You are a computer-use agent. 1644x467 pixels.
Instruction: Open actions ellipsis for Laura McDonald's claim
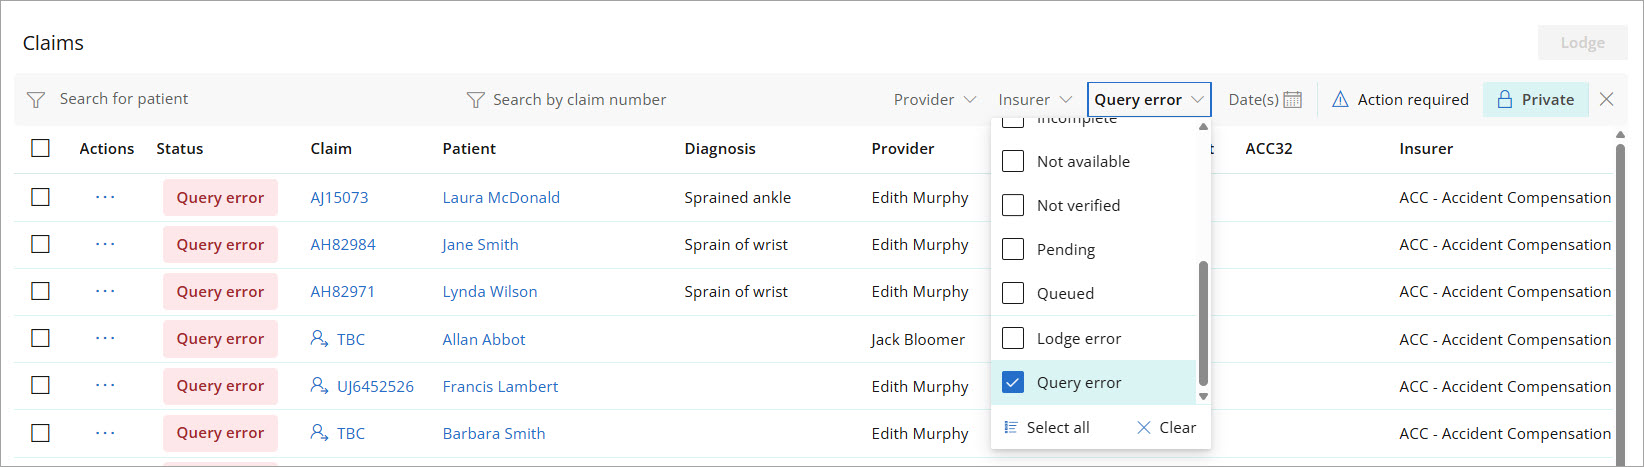pos(105,197)
